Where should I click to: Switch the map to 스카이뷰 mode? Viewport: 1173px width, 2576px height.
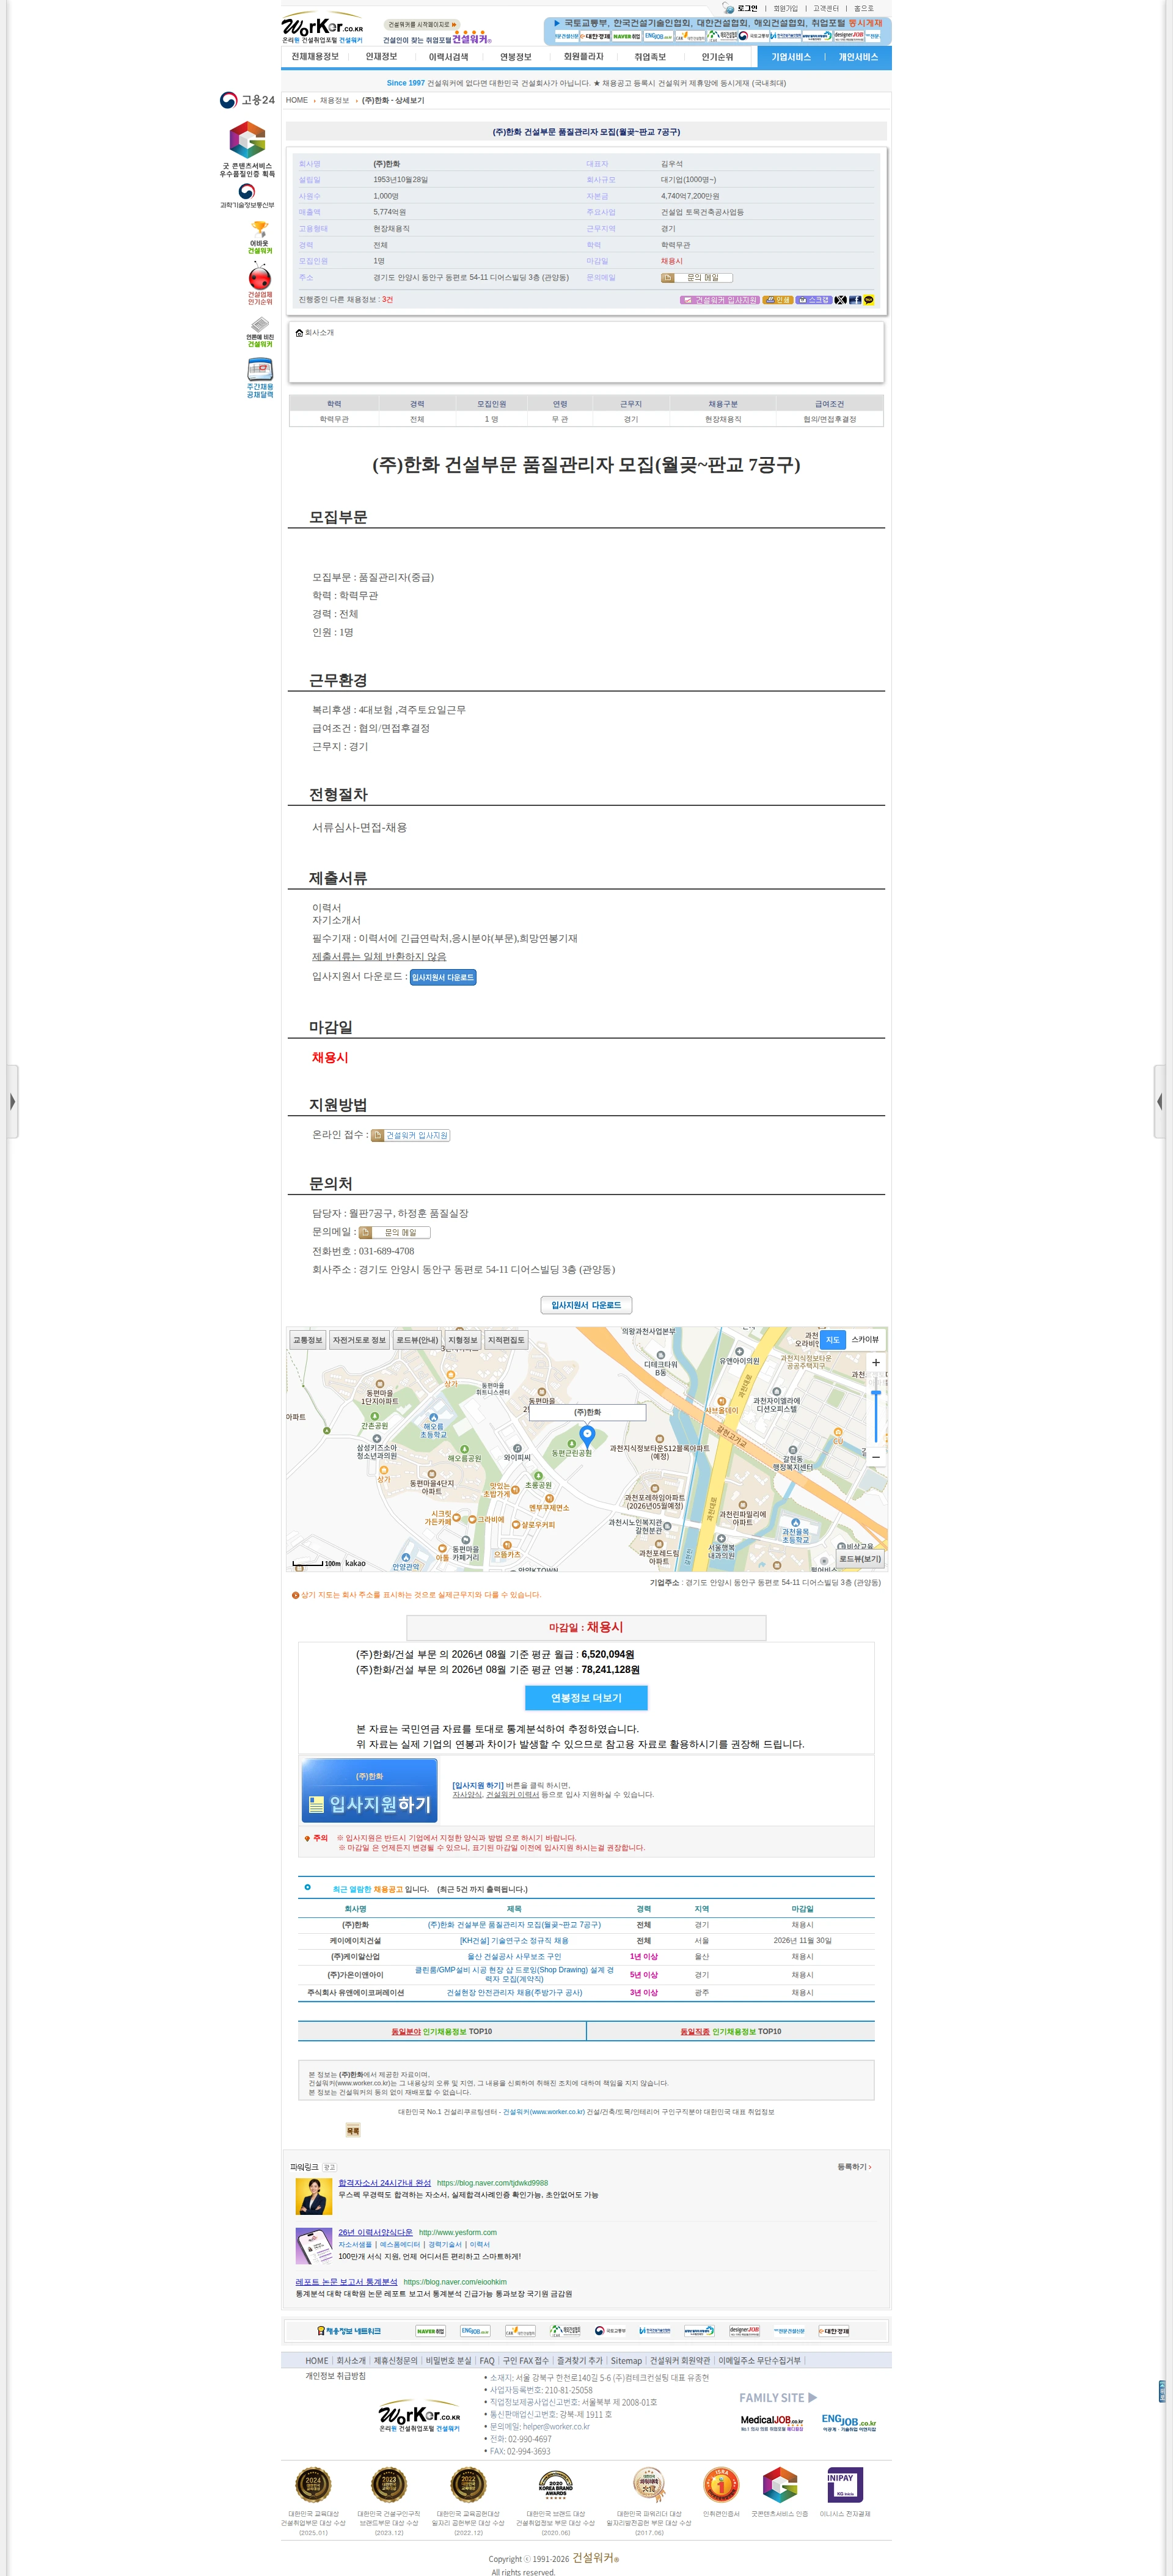(865, 1339)
